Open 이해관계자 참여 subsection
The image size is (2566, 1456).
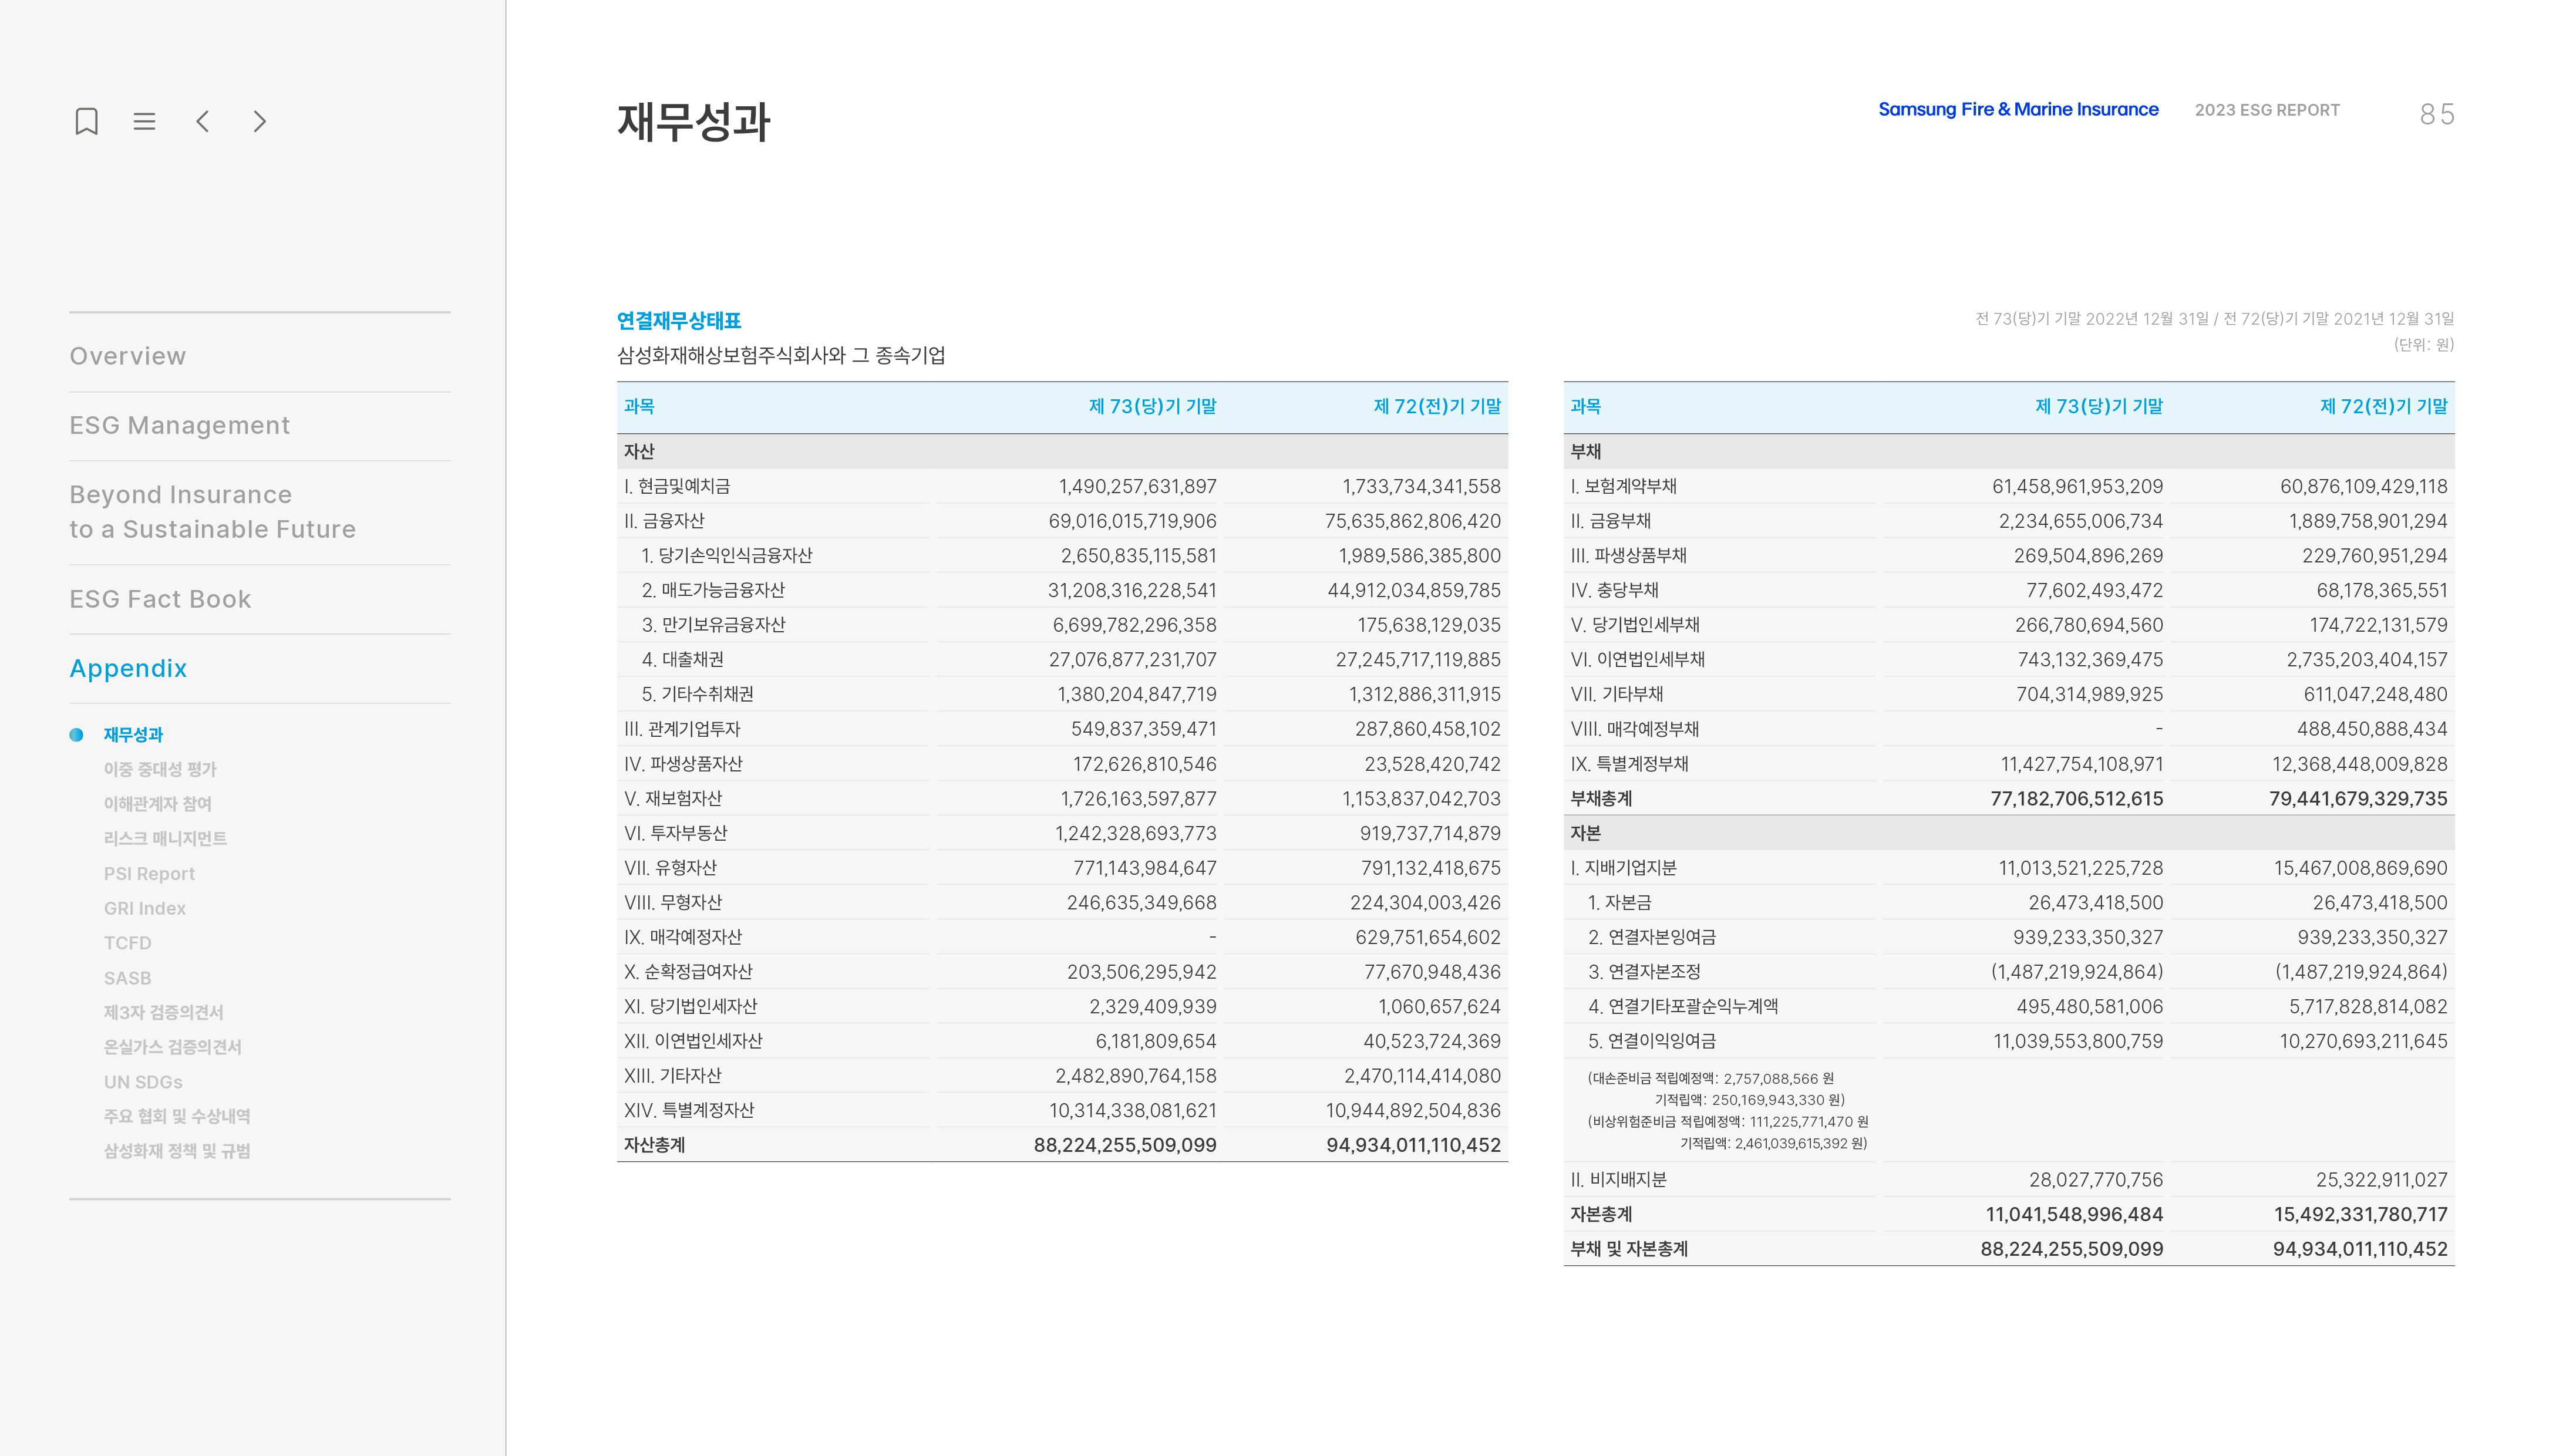click(157, 804)
